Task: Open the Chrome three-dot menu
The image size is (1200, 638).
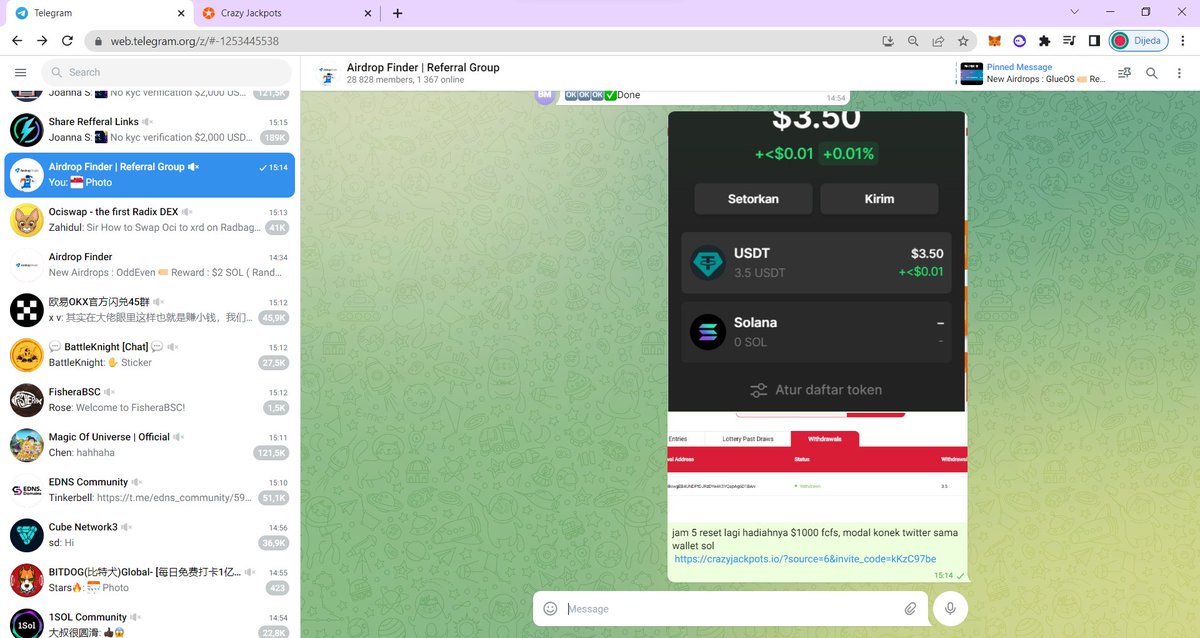Action: point(1183,41)
